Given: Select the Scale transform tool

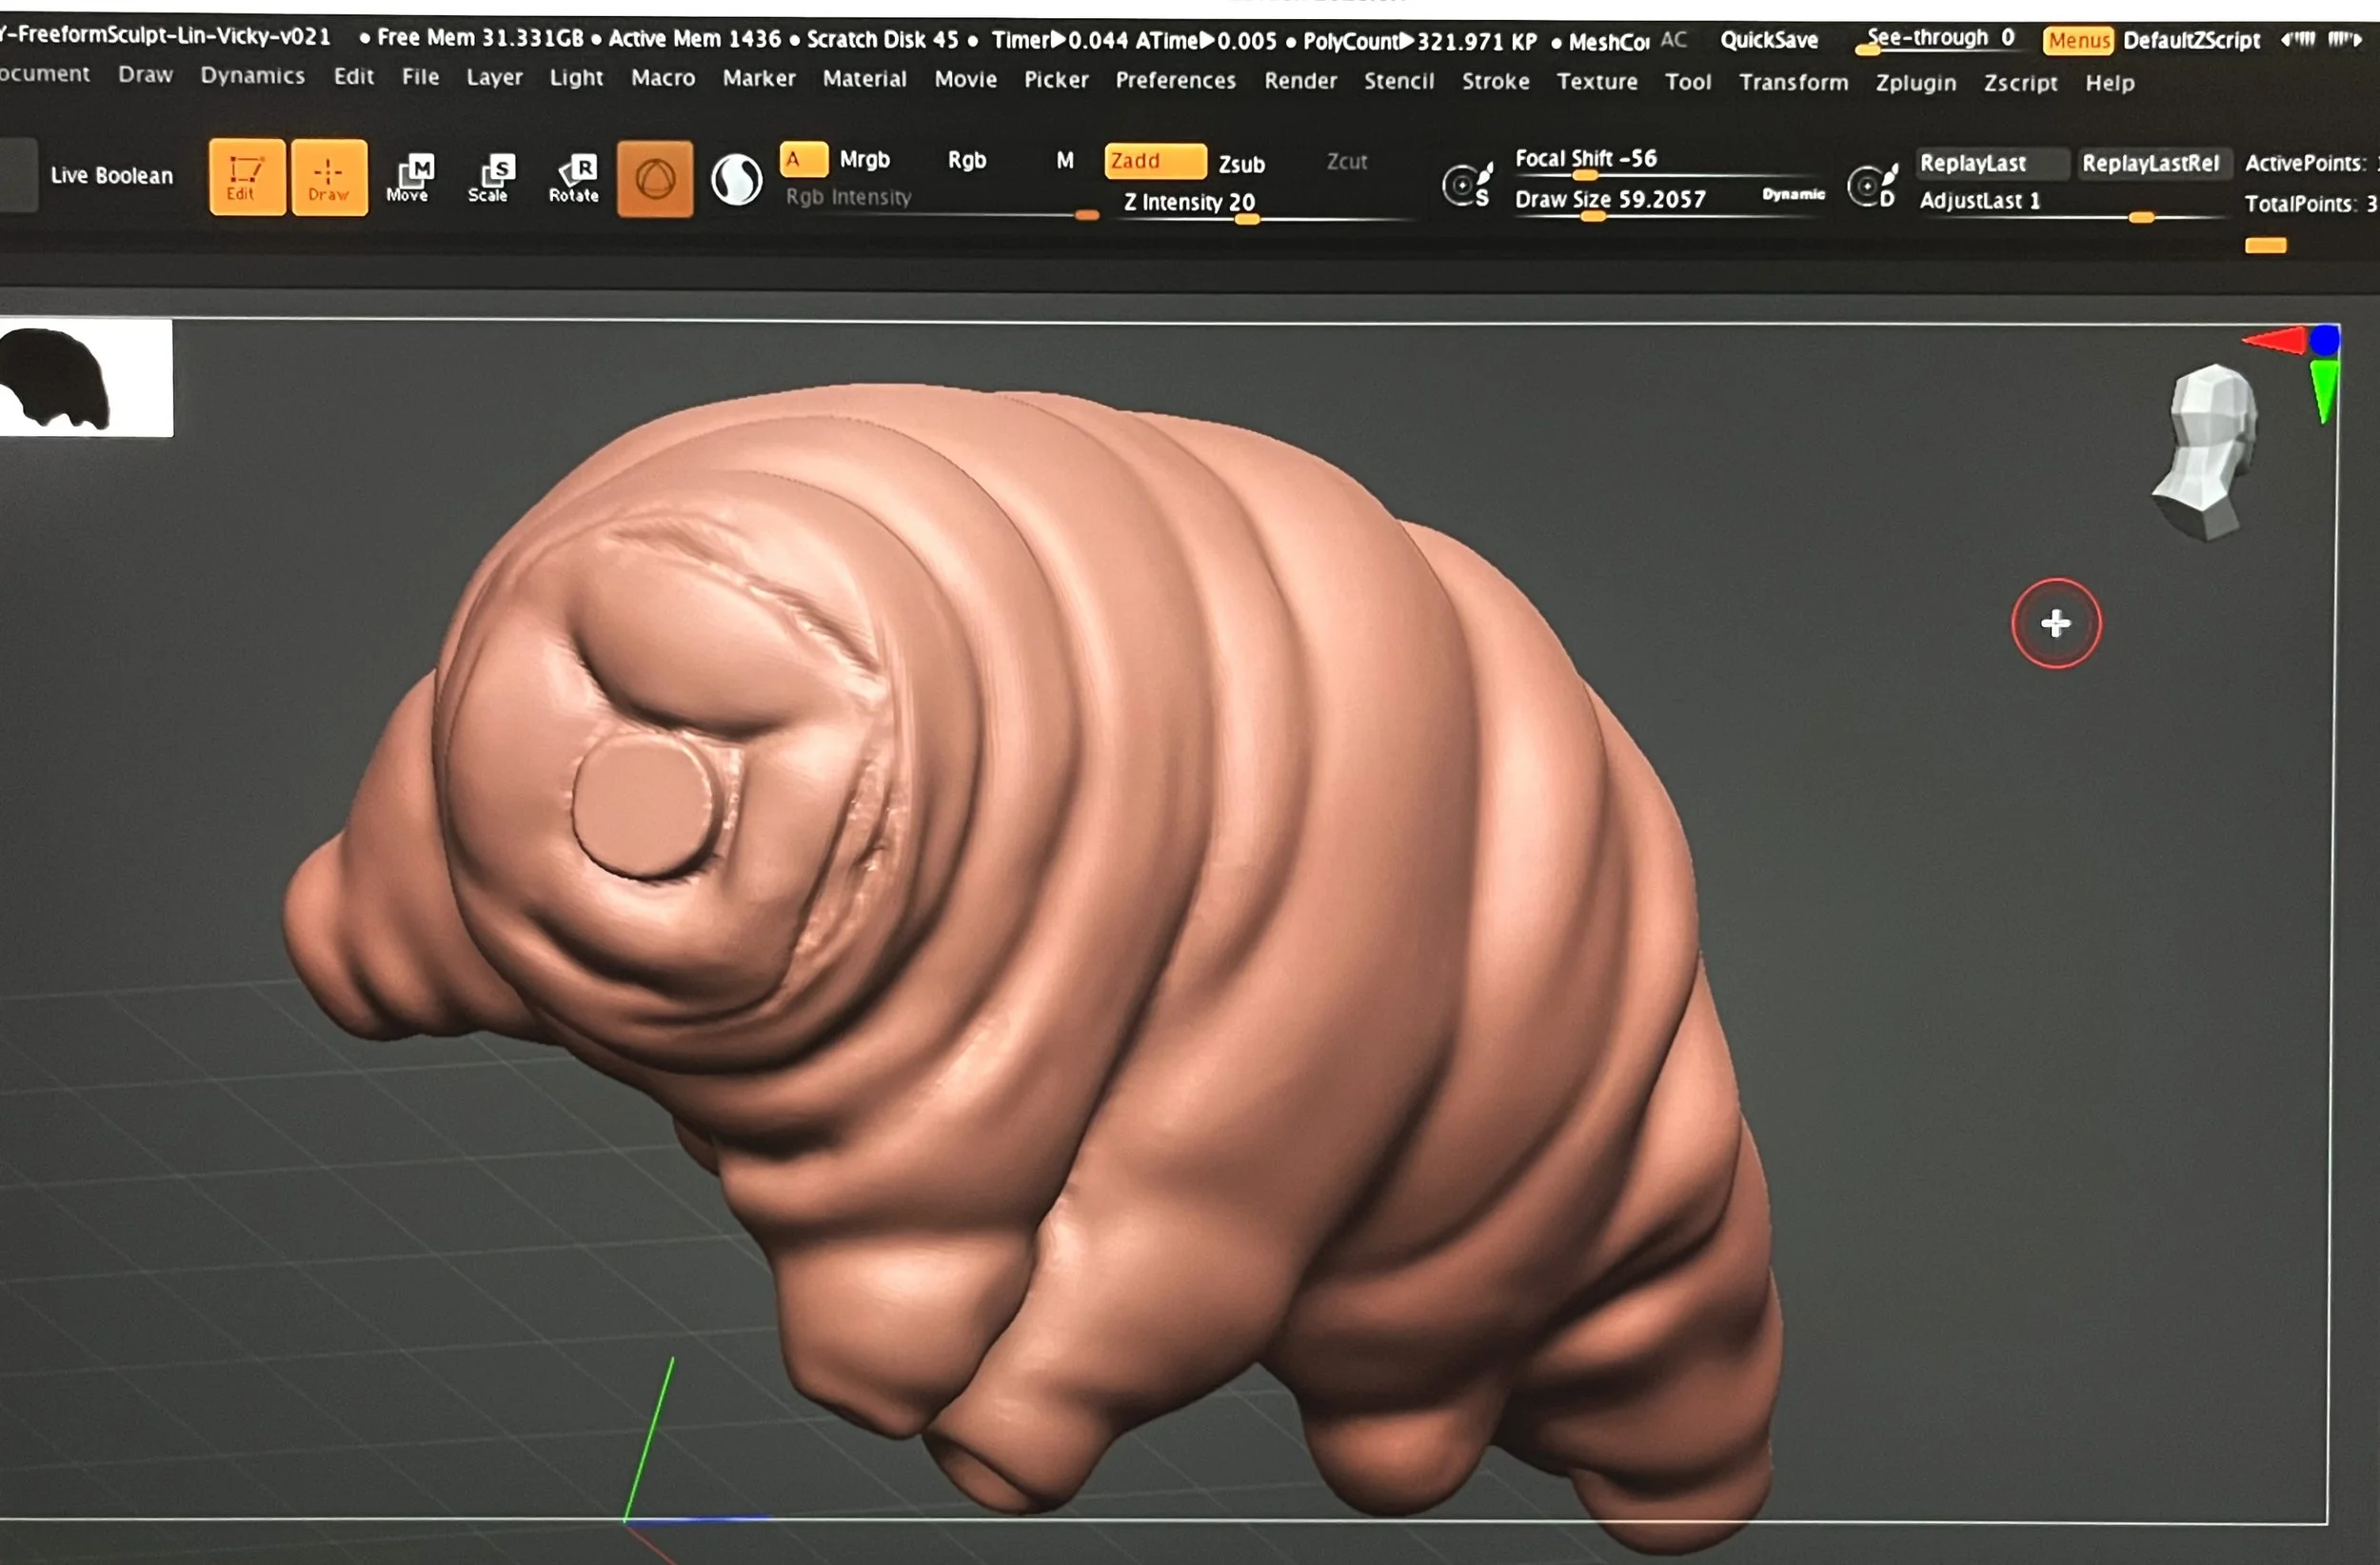Looking at the screenshot, I should coord(489,179).
